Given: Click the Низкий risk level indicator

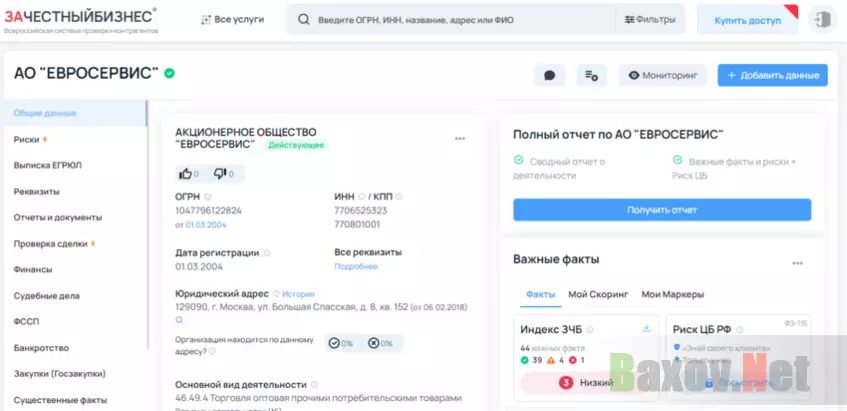Looking at the screenshot, I should (x=586, y=383).
